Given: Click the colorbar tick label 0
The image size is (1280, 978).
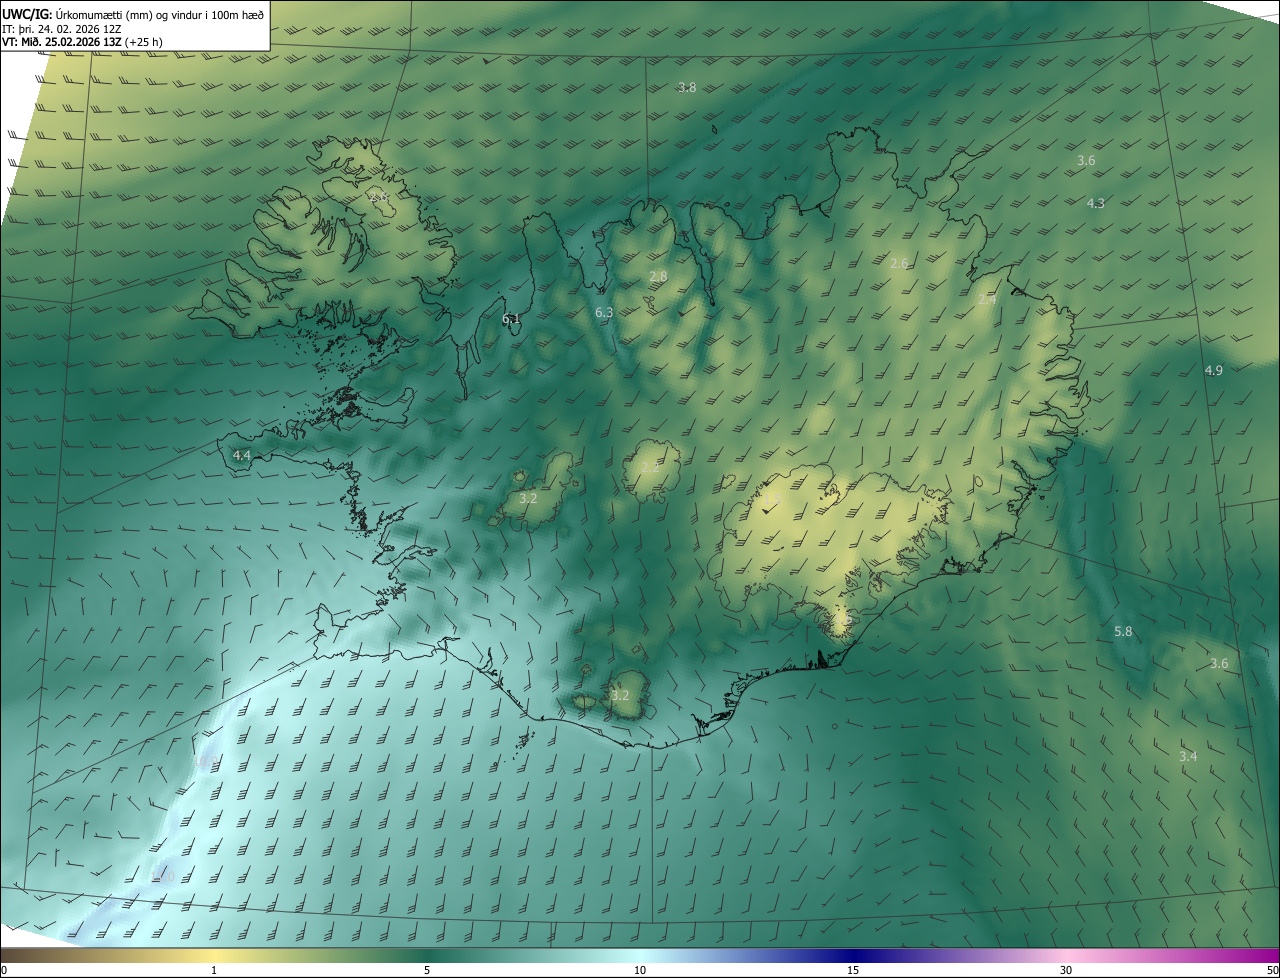Looking at the screenshot, I should tap(4, 970).
